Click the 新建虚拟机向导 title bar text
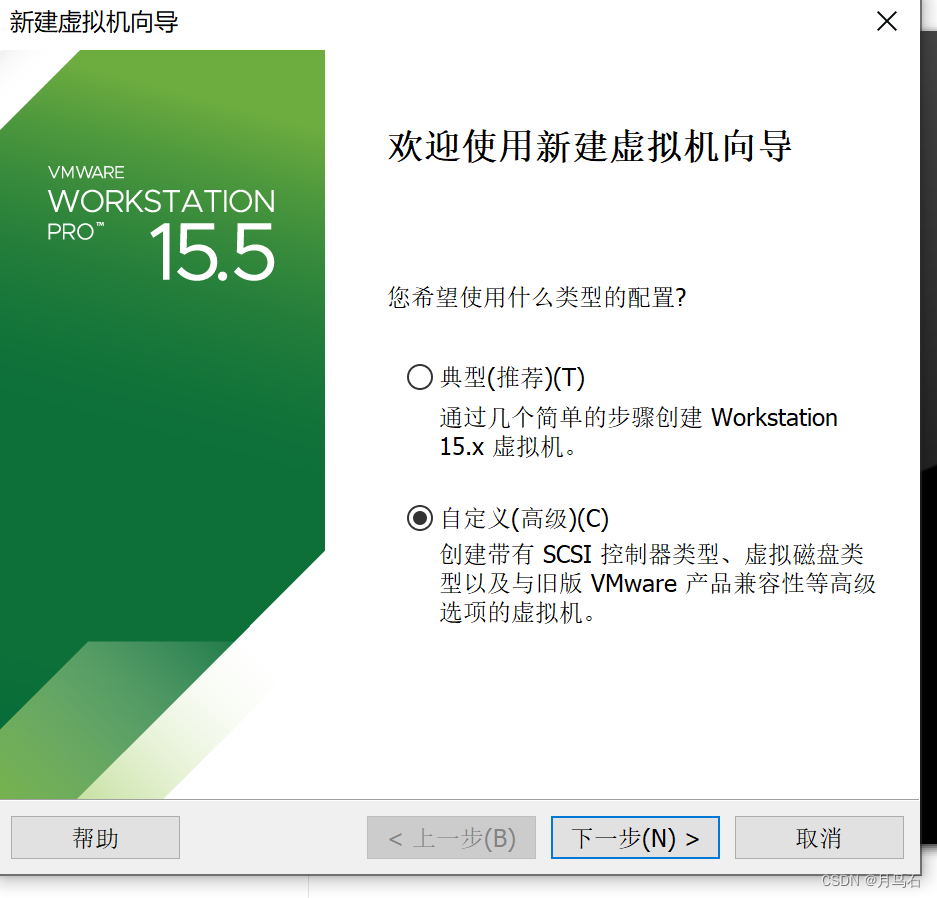This screenshot has width=937, height=898. click(x=94, y=22)
